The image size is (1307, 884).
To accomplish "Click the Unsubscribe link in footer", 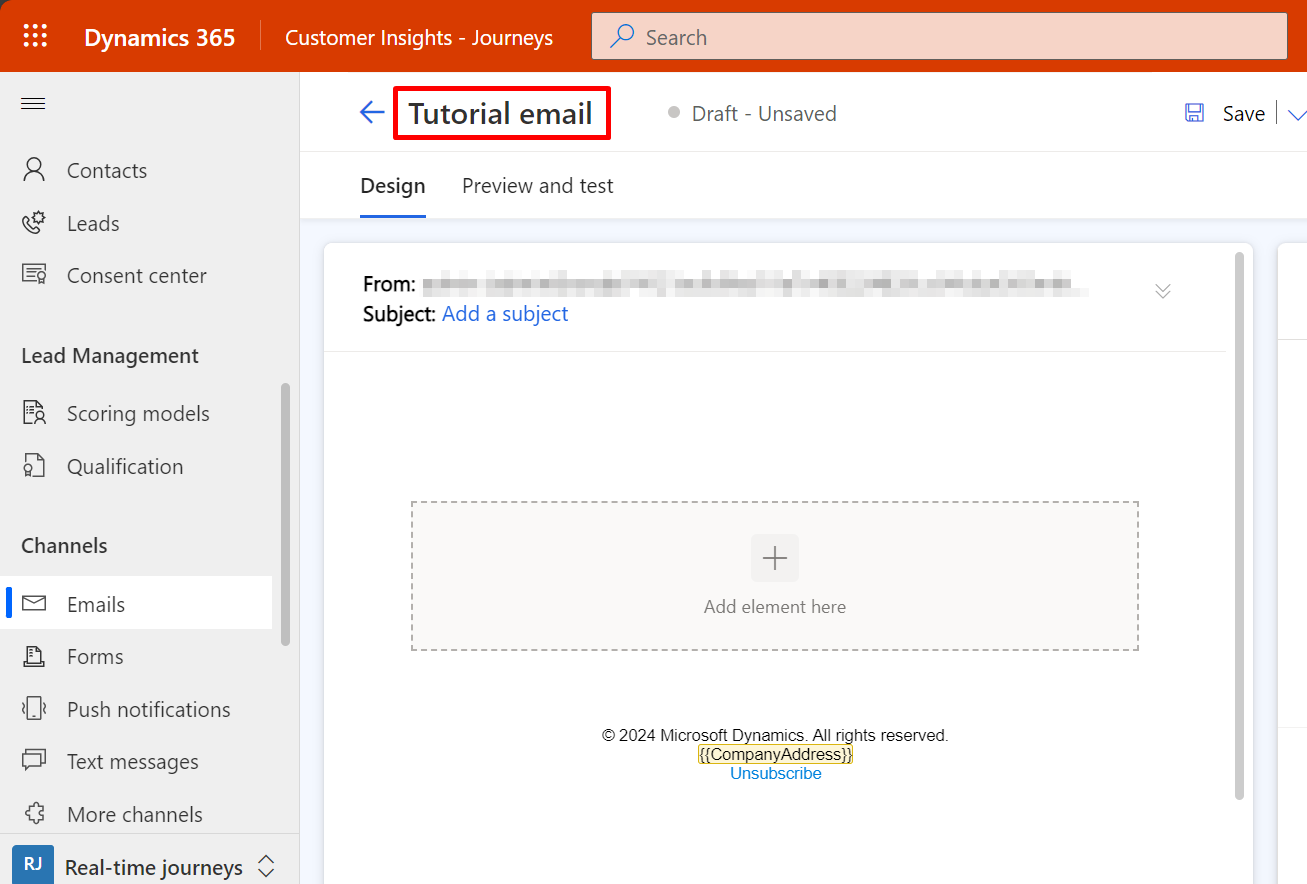I will [x=776, y=773].
